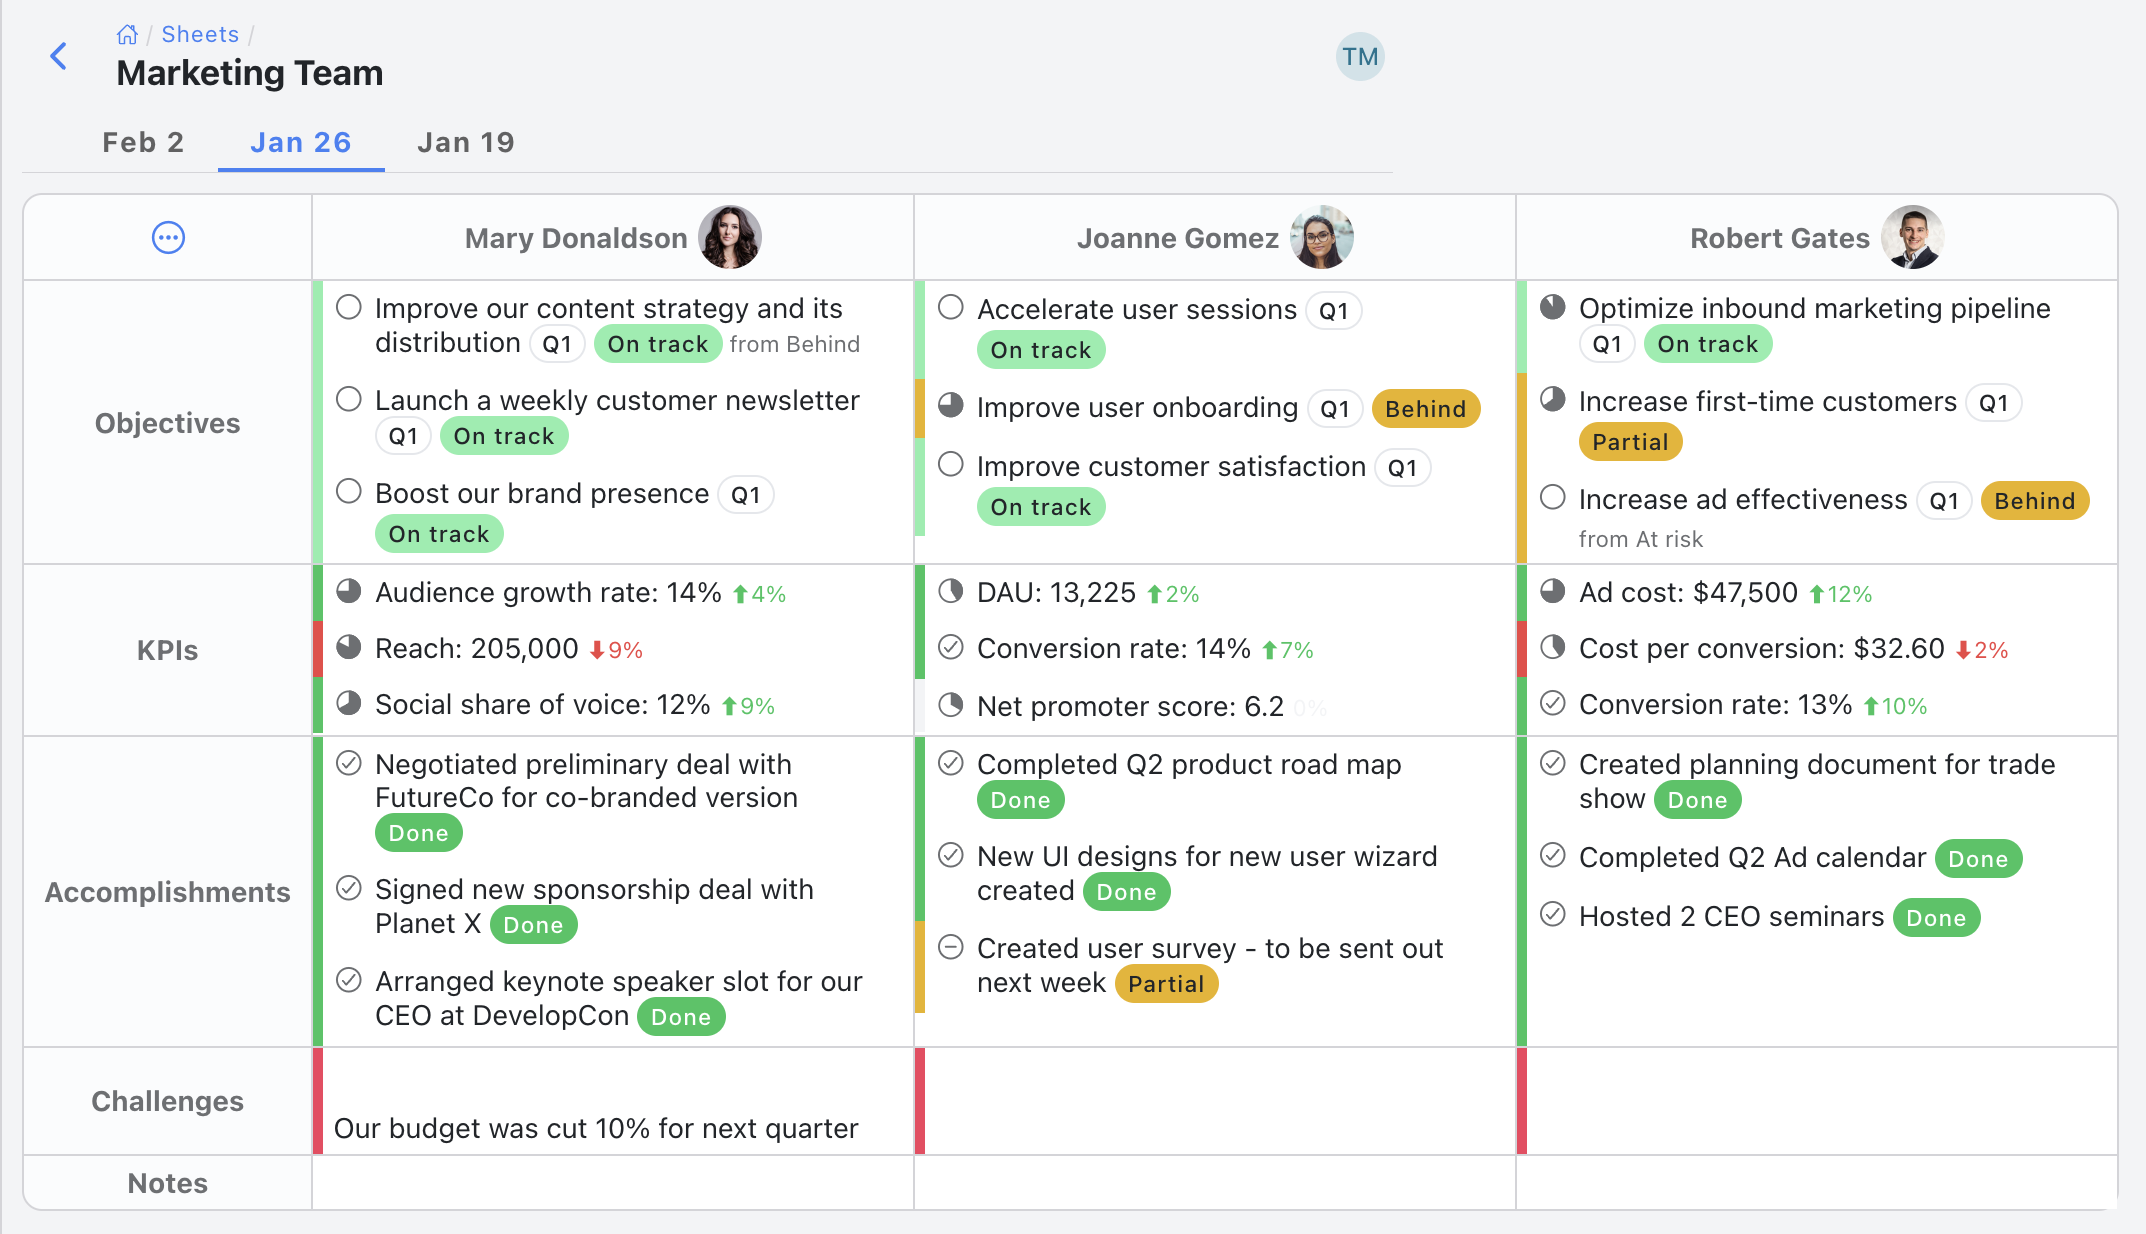Viewport: 2146px width, 1234px height.
Task: Select the Jan 26 tab
Action: click(300, 142)
